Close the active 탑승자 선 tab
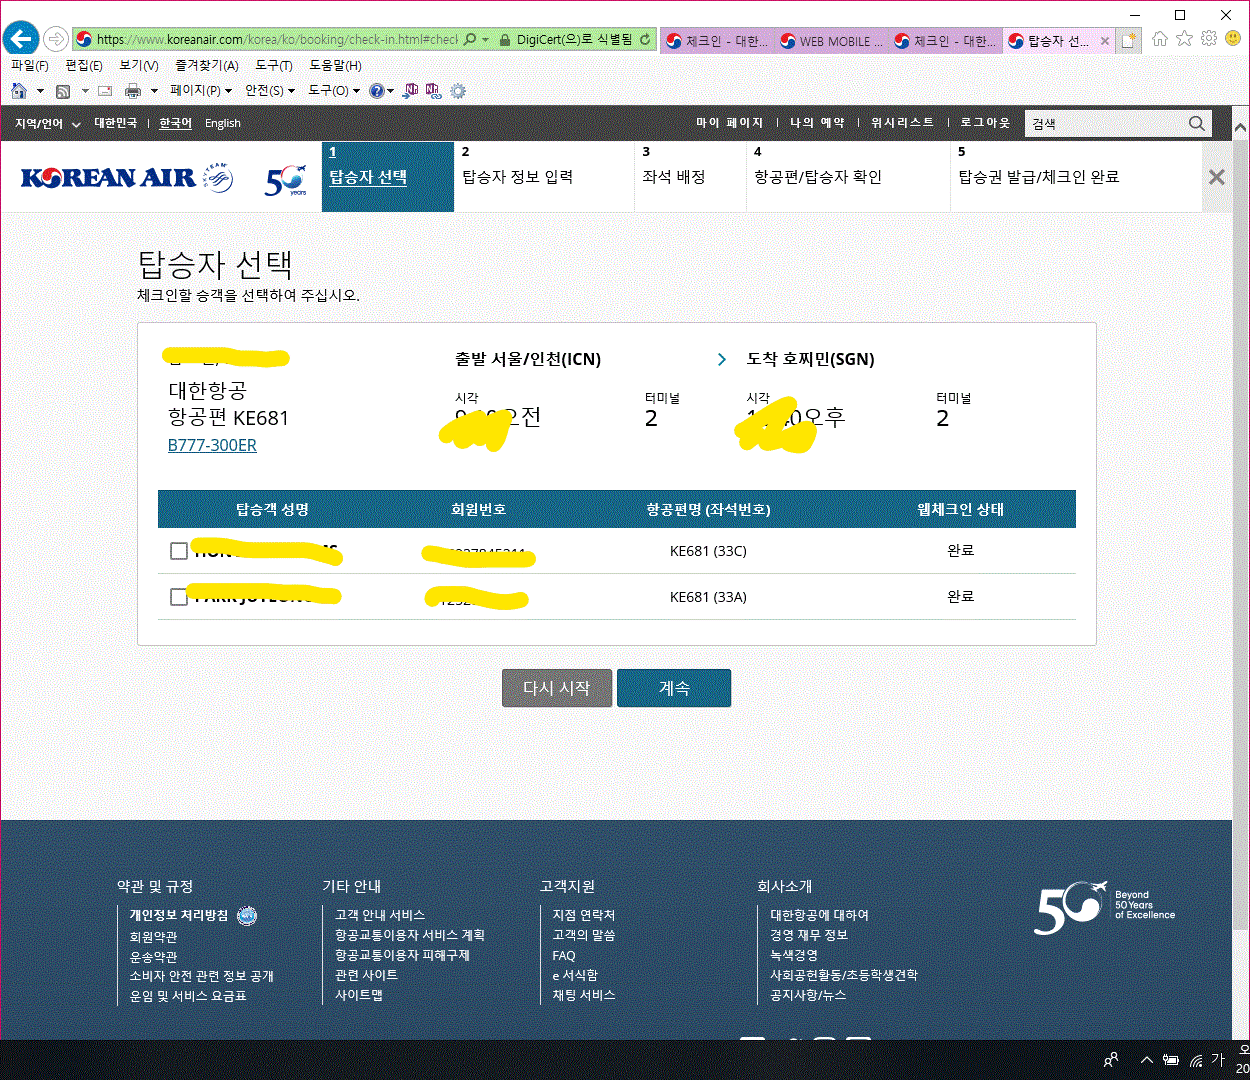This screenshot has height=1080, width=1250. (x=1105, y=41)
